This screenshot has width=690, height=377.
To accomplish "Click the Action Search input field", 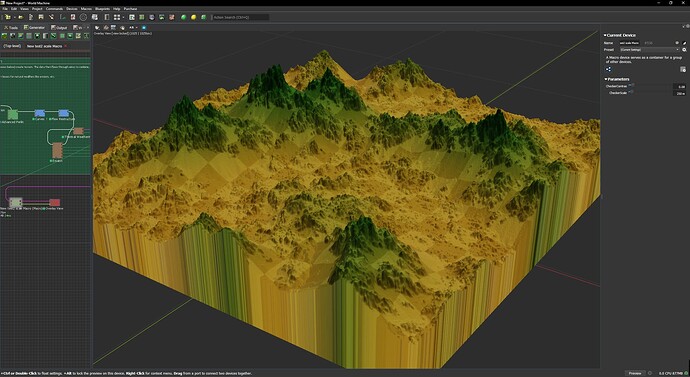I will tap(240, 17).
